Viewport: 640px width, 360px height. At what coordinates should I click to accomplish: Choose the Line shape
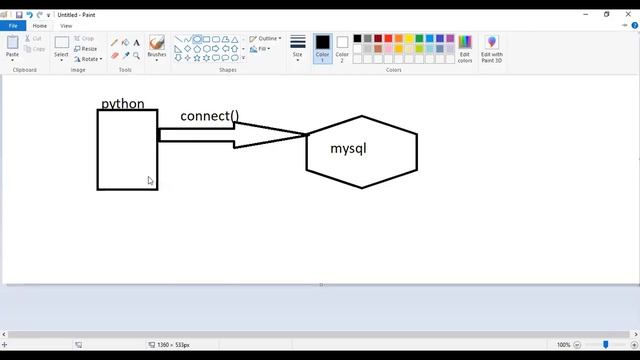pyautogui.click(x=178, y=40)
